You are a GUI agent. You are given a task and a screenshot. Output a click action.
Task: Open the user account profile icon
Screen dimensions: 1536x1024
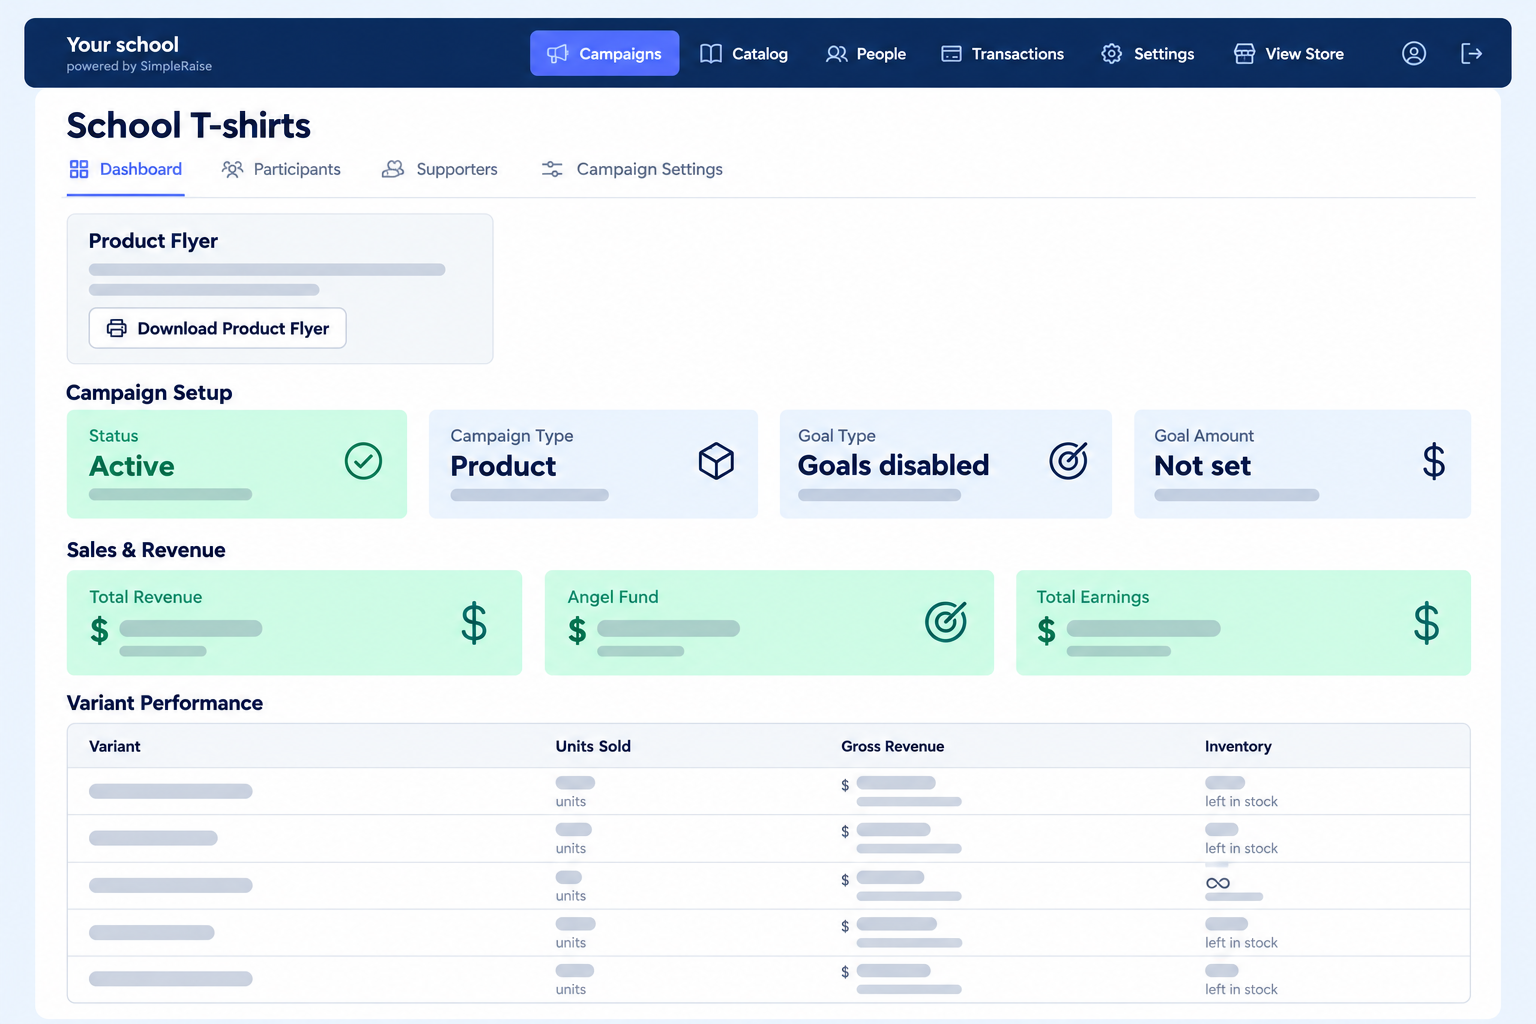1414,53
